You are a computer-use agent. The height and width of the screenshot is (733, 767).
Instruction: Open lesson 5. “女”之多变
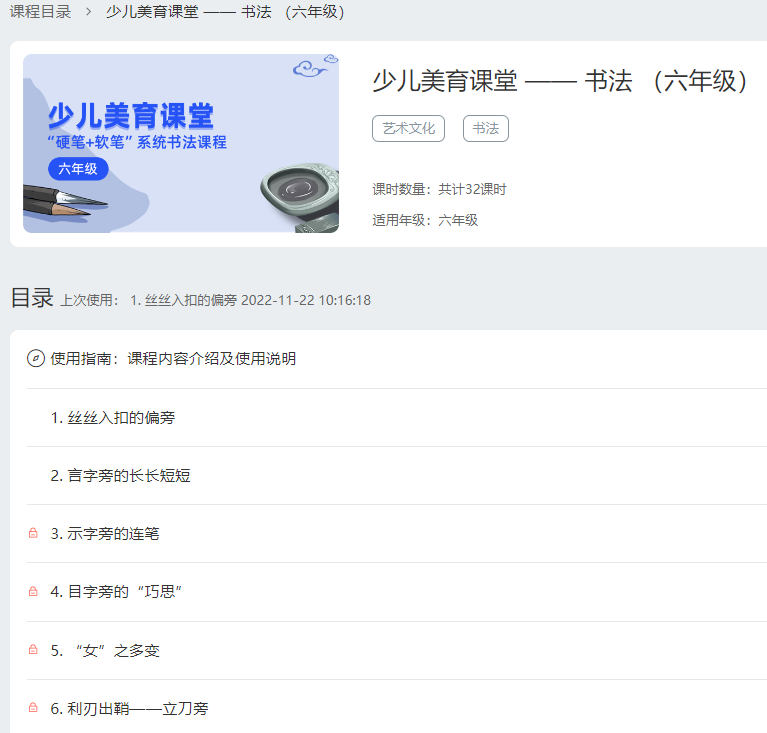(x=105, y=651)
